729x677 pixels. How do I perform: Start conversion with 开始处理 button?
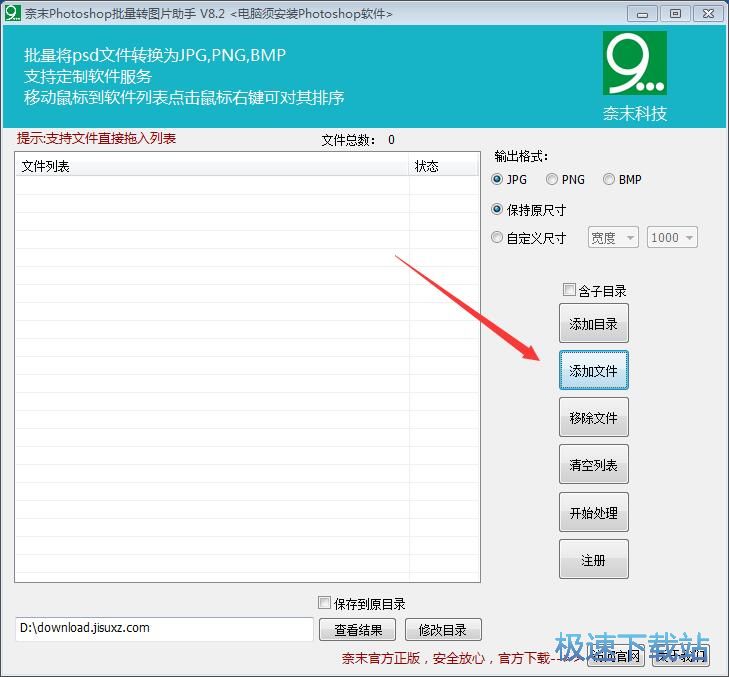pyautogui.click(x=593, y=513)
